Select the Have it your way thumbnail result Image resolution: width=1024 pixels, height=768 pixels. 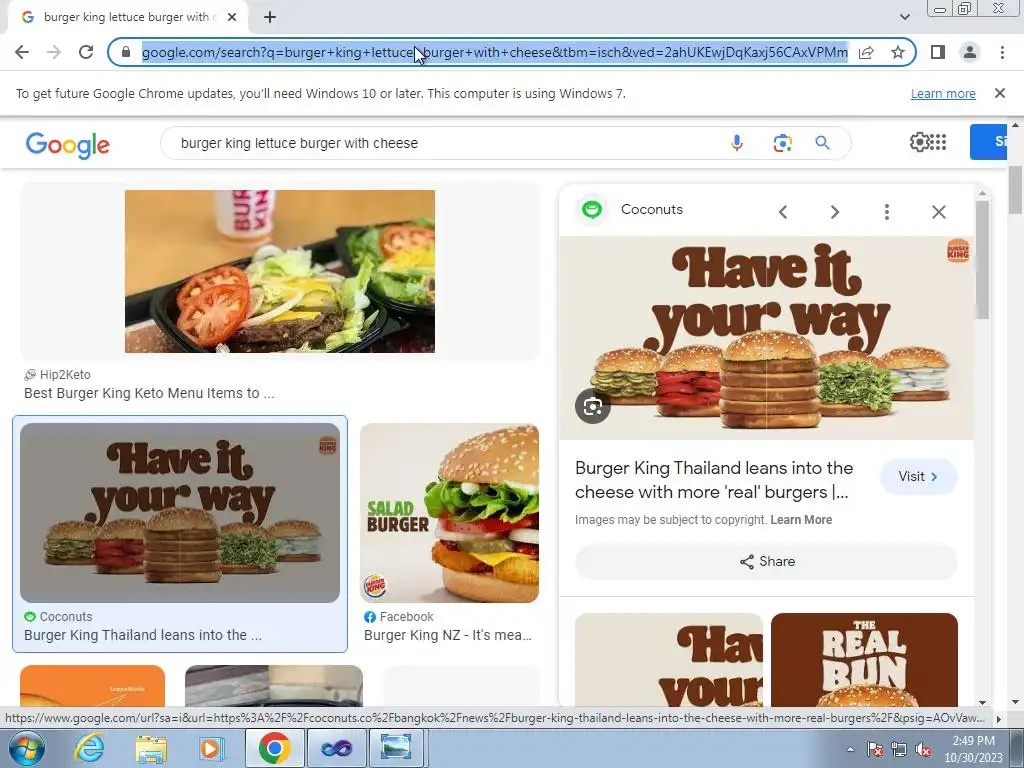pos(180,513)
